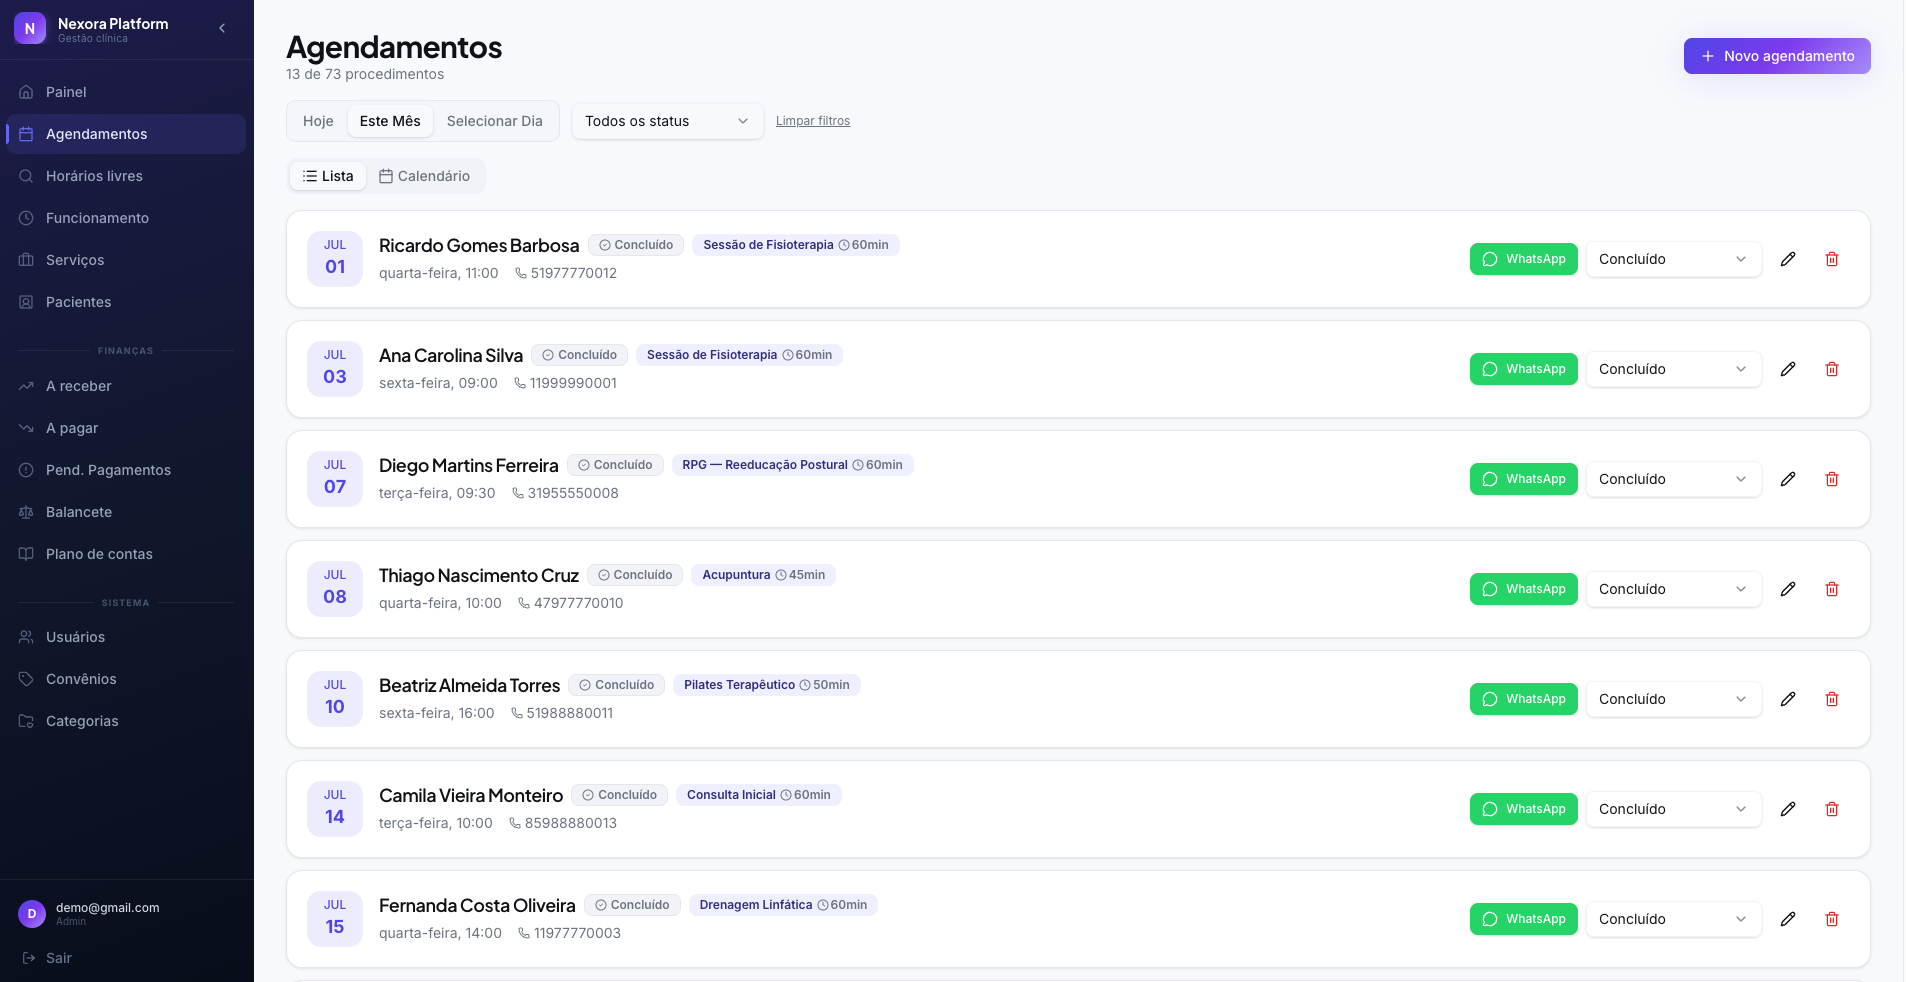Open status dropdown for Fernanda Costa Oliveira
This screenshot has height=982, width=1906.
coord(1673,919)
